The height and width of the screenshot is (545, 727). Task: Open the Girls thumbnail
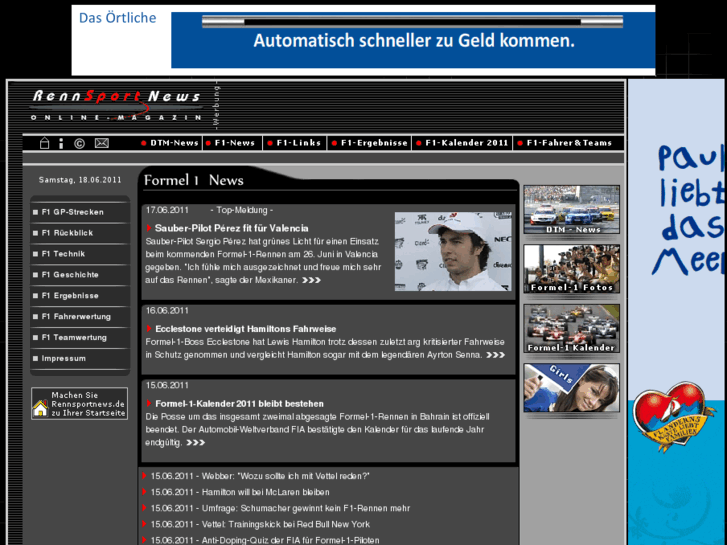(571, 388)
